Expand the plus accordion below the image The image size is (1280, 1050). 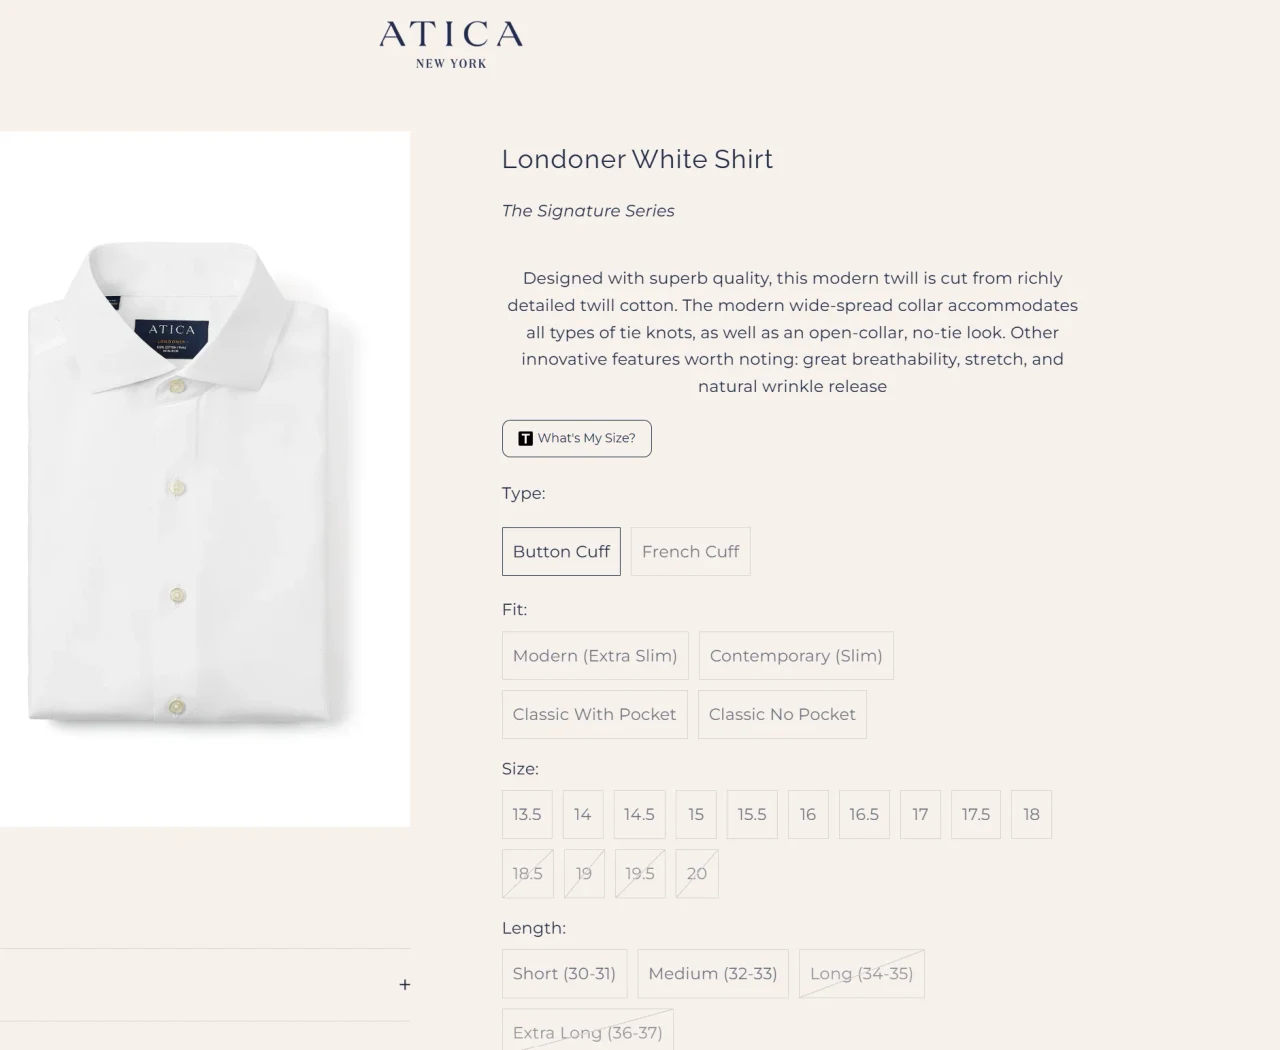[x=404, y=985]
